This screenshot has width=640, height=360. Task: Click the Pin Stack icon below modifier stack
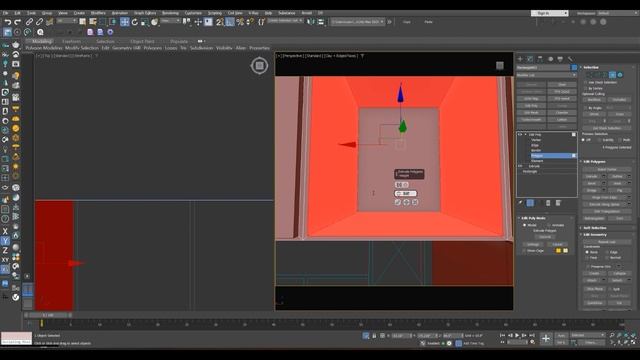[520, 203]
